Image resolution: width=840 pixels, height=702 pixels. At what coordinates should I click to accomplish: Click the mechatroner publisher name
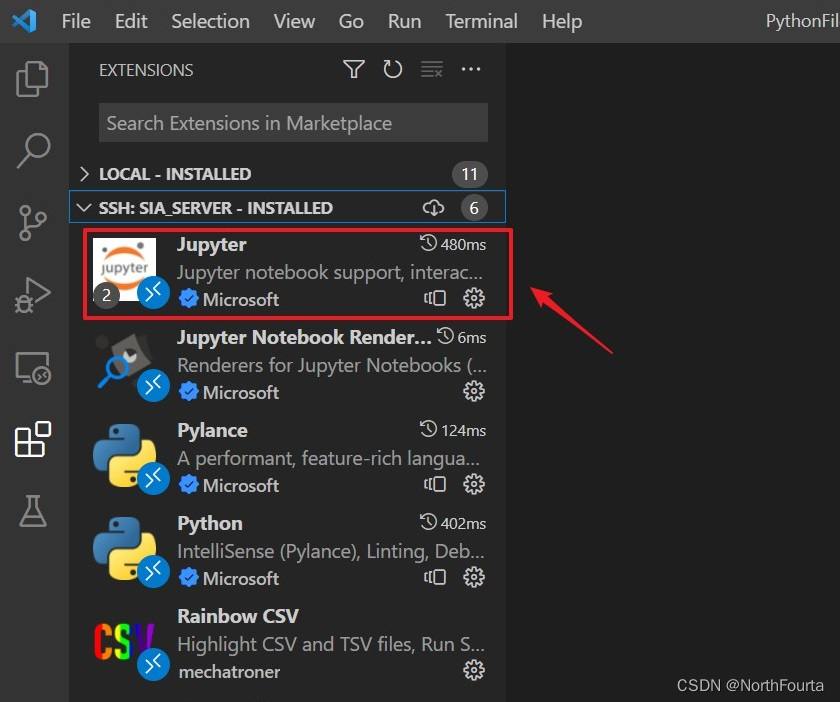coord(229,671)
